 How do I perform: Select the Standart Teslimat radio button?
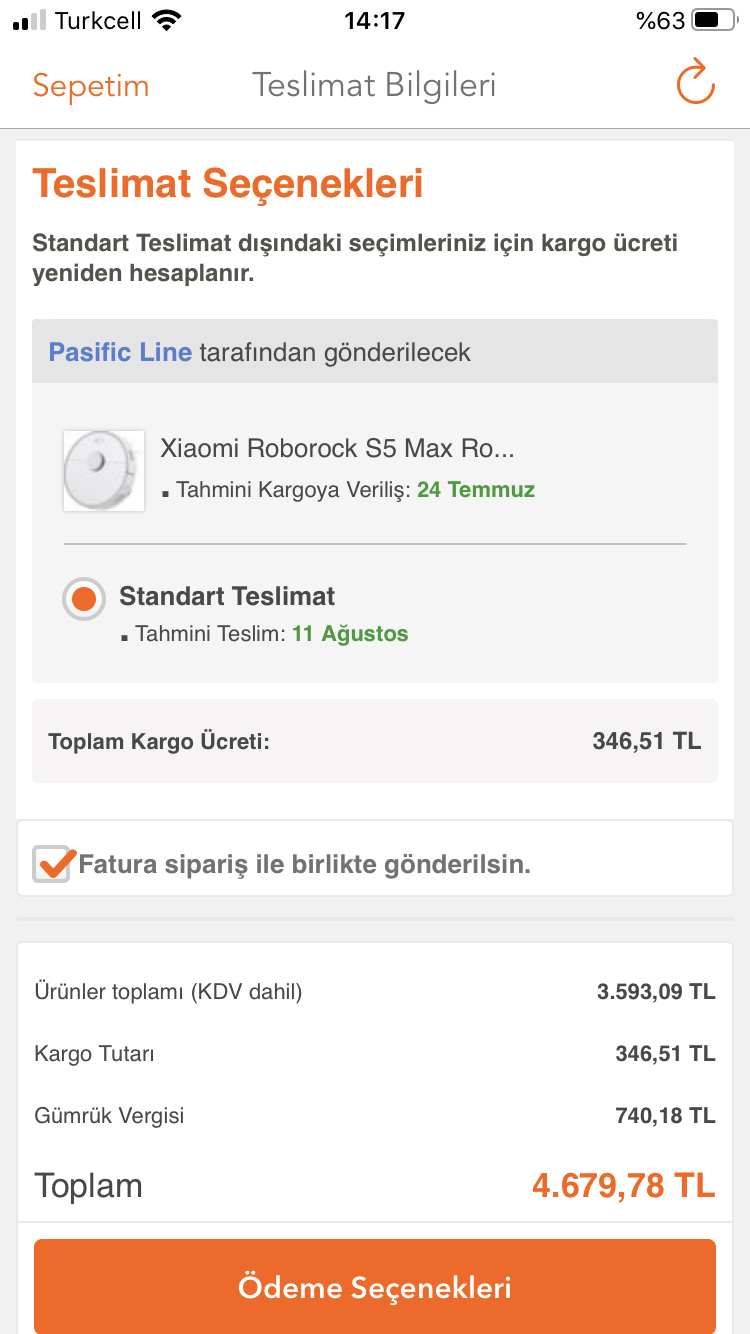pyautogui.click(x=84, y=599)
